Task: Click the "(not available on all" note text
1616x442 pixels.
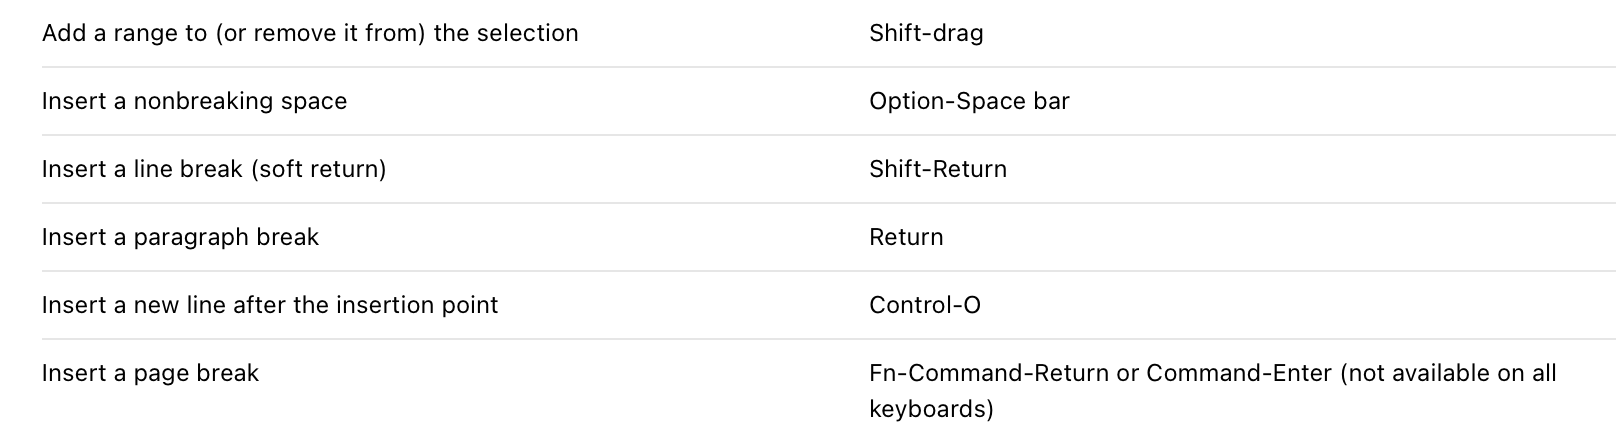Action: click(1448, 373)
